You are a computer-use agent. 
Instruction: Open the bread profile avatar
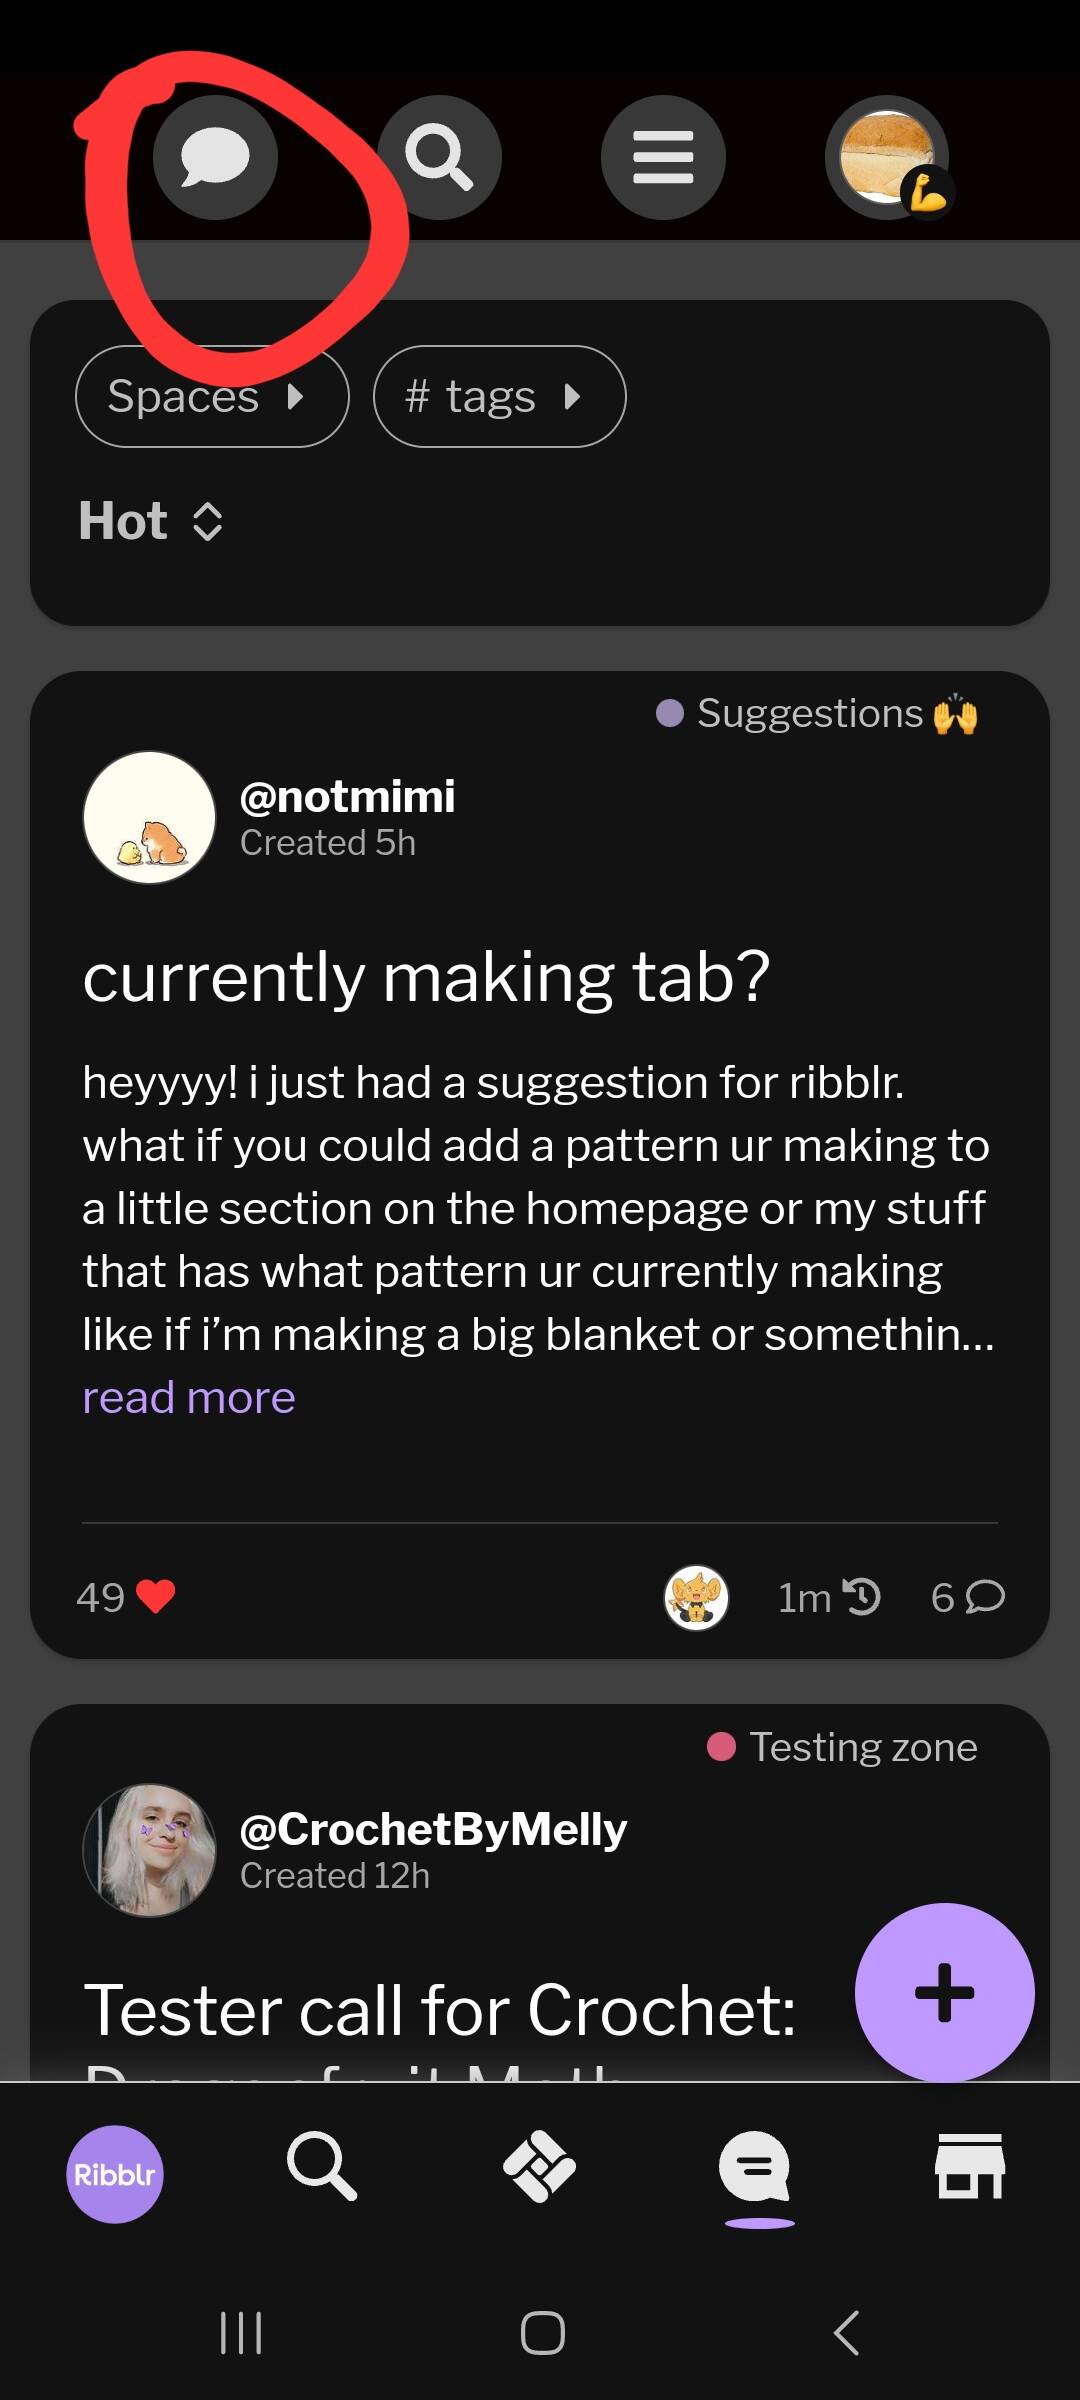click(x=887, y=158)
